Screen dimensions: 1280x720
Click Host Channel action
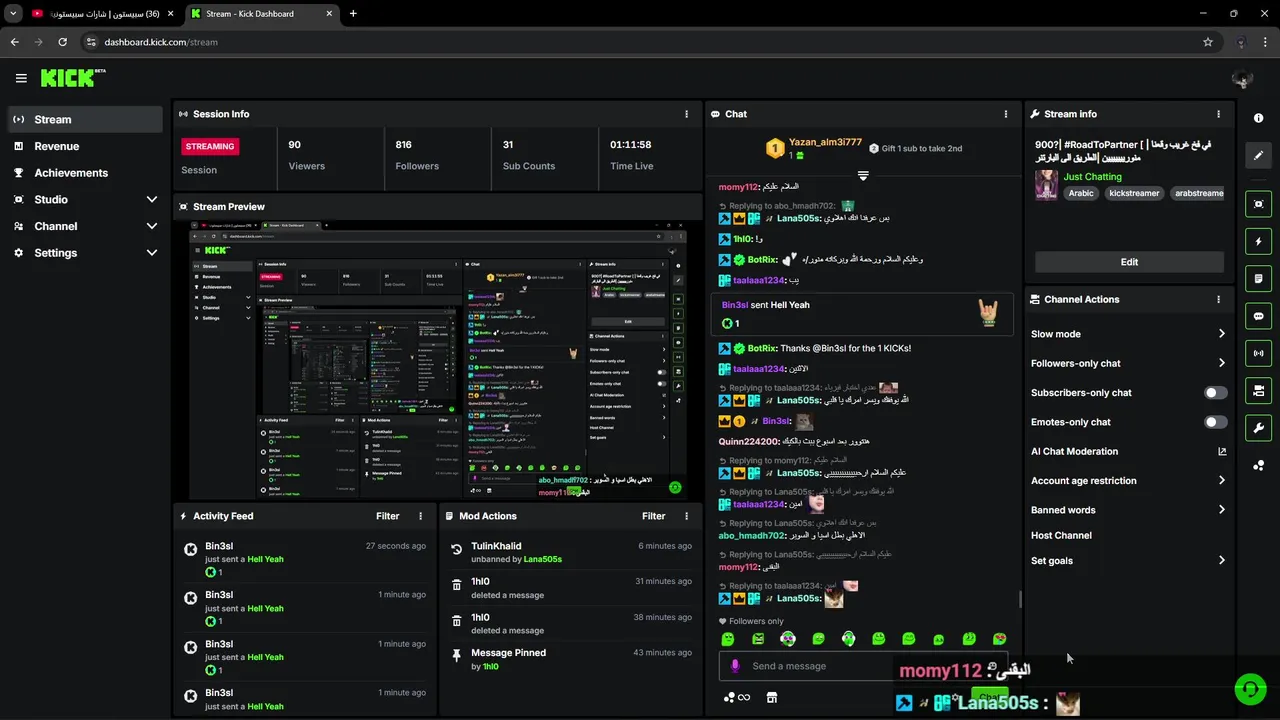[x=1061, y=536]
